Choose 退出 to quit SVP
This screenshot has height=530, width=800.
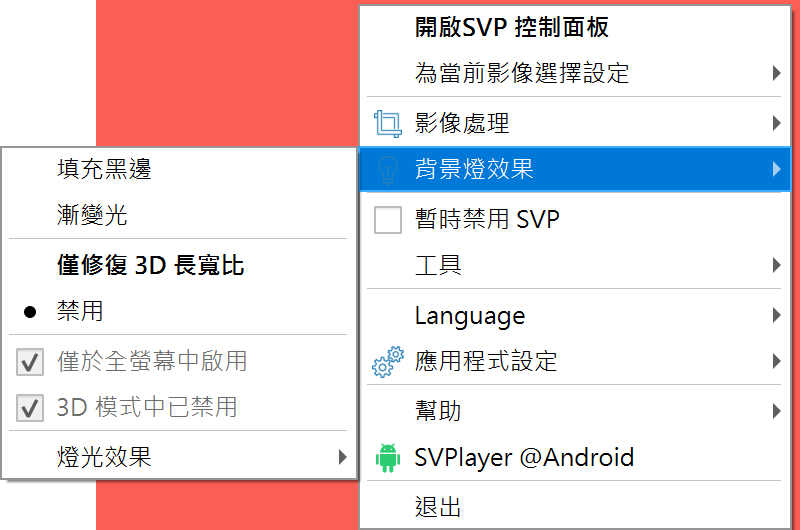(x=575, y=507)
